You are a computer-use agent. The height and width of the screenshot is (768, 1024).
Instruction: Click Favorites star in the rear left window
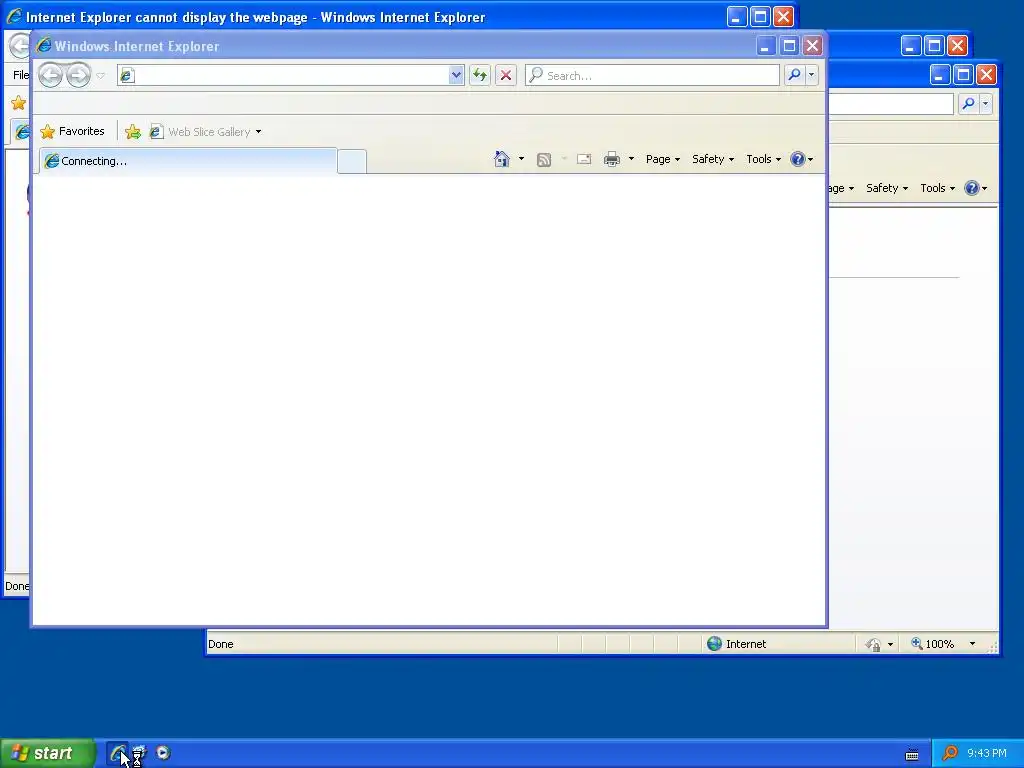[18, 103]
